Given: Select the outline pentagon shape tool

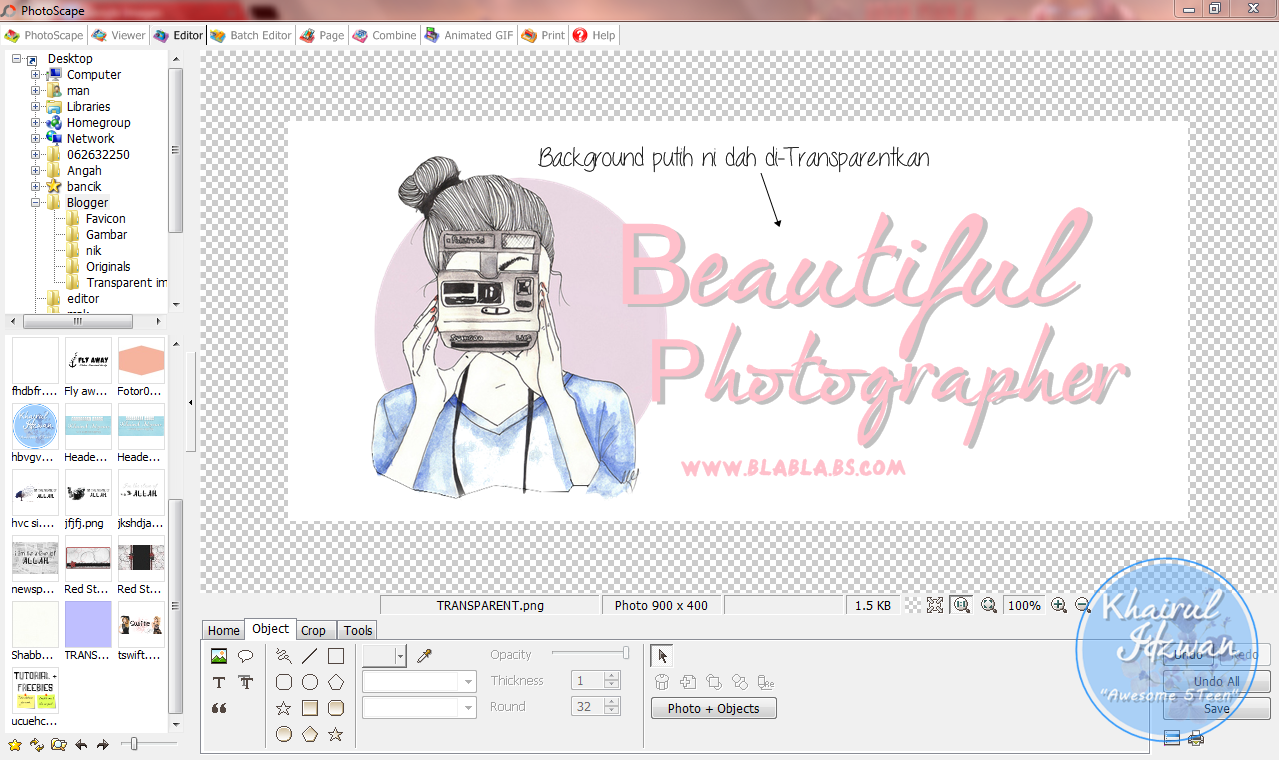Looking at the screenshot, I should [x=336, y=682].
